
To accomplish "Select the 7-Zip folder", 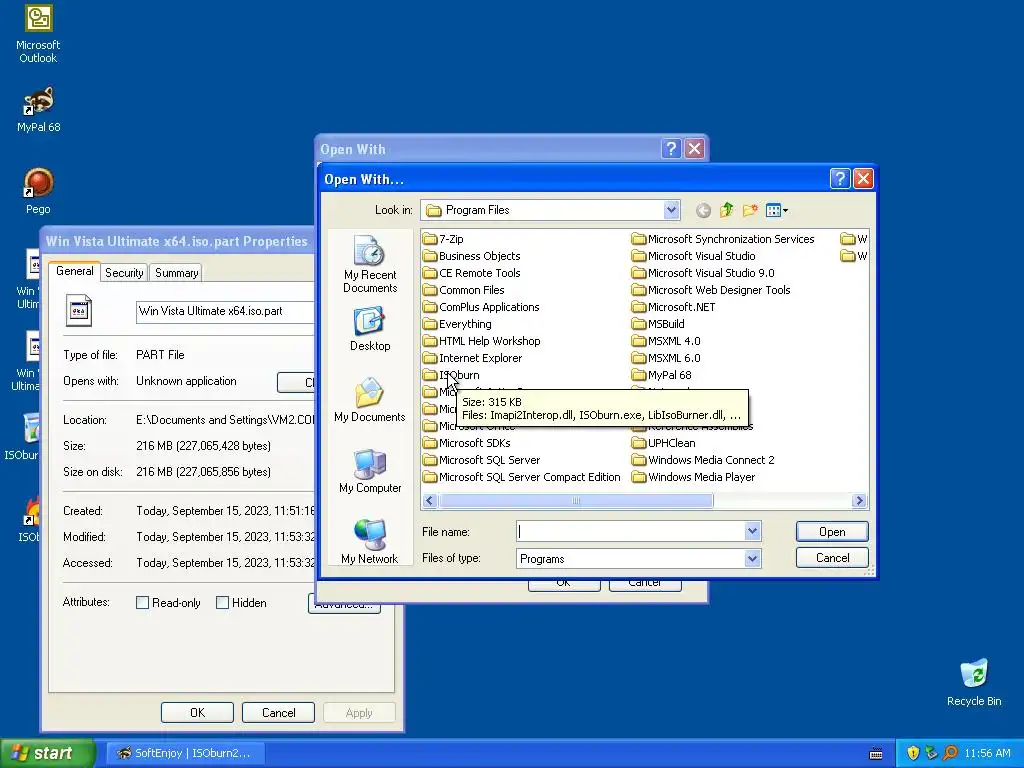I will click(x=443, y=239).
